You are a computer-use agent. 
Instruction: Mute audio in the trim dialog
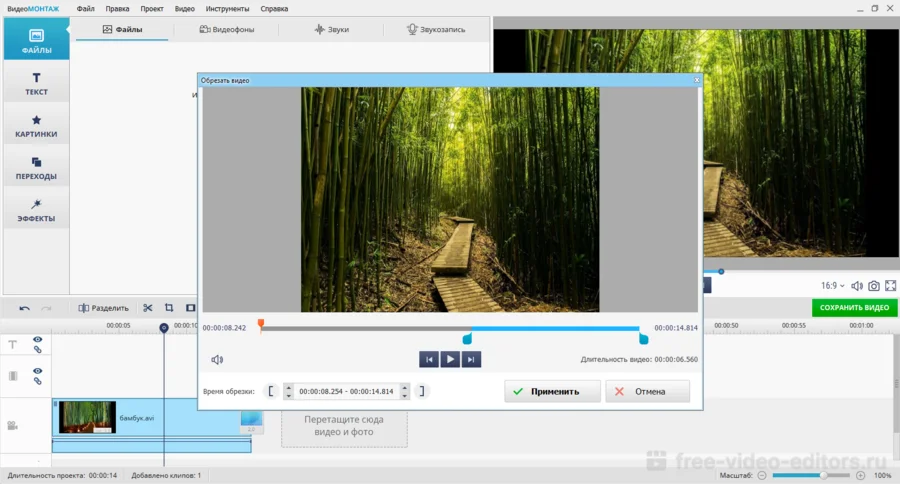point(217,359)
